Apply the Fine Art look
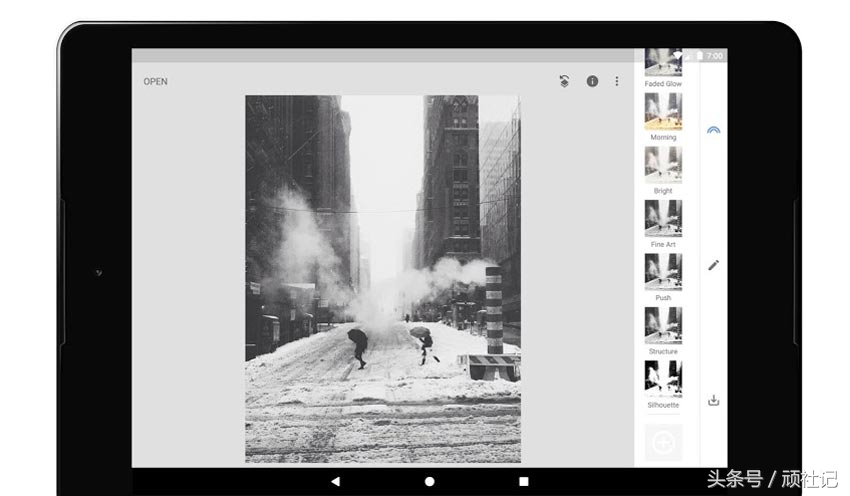The image size is (850, 496). [x=663, y=218]
